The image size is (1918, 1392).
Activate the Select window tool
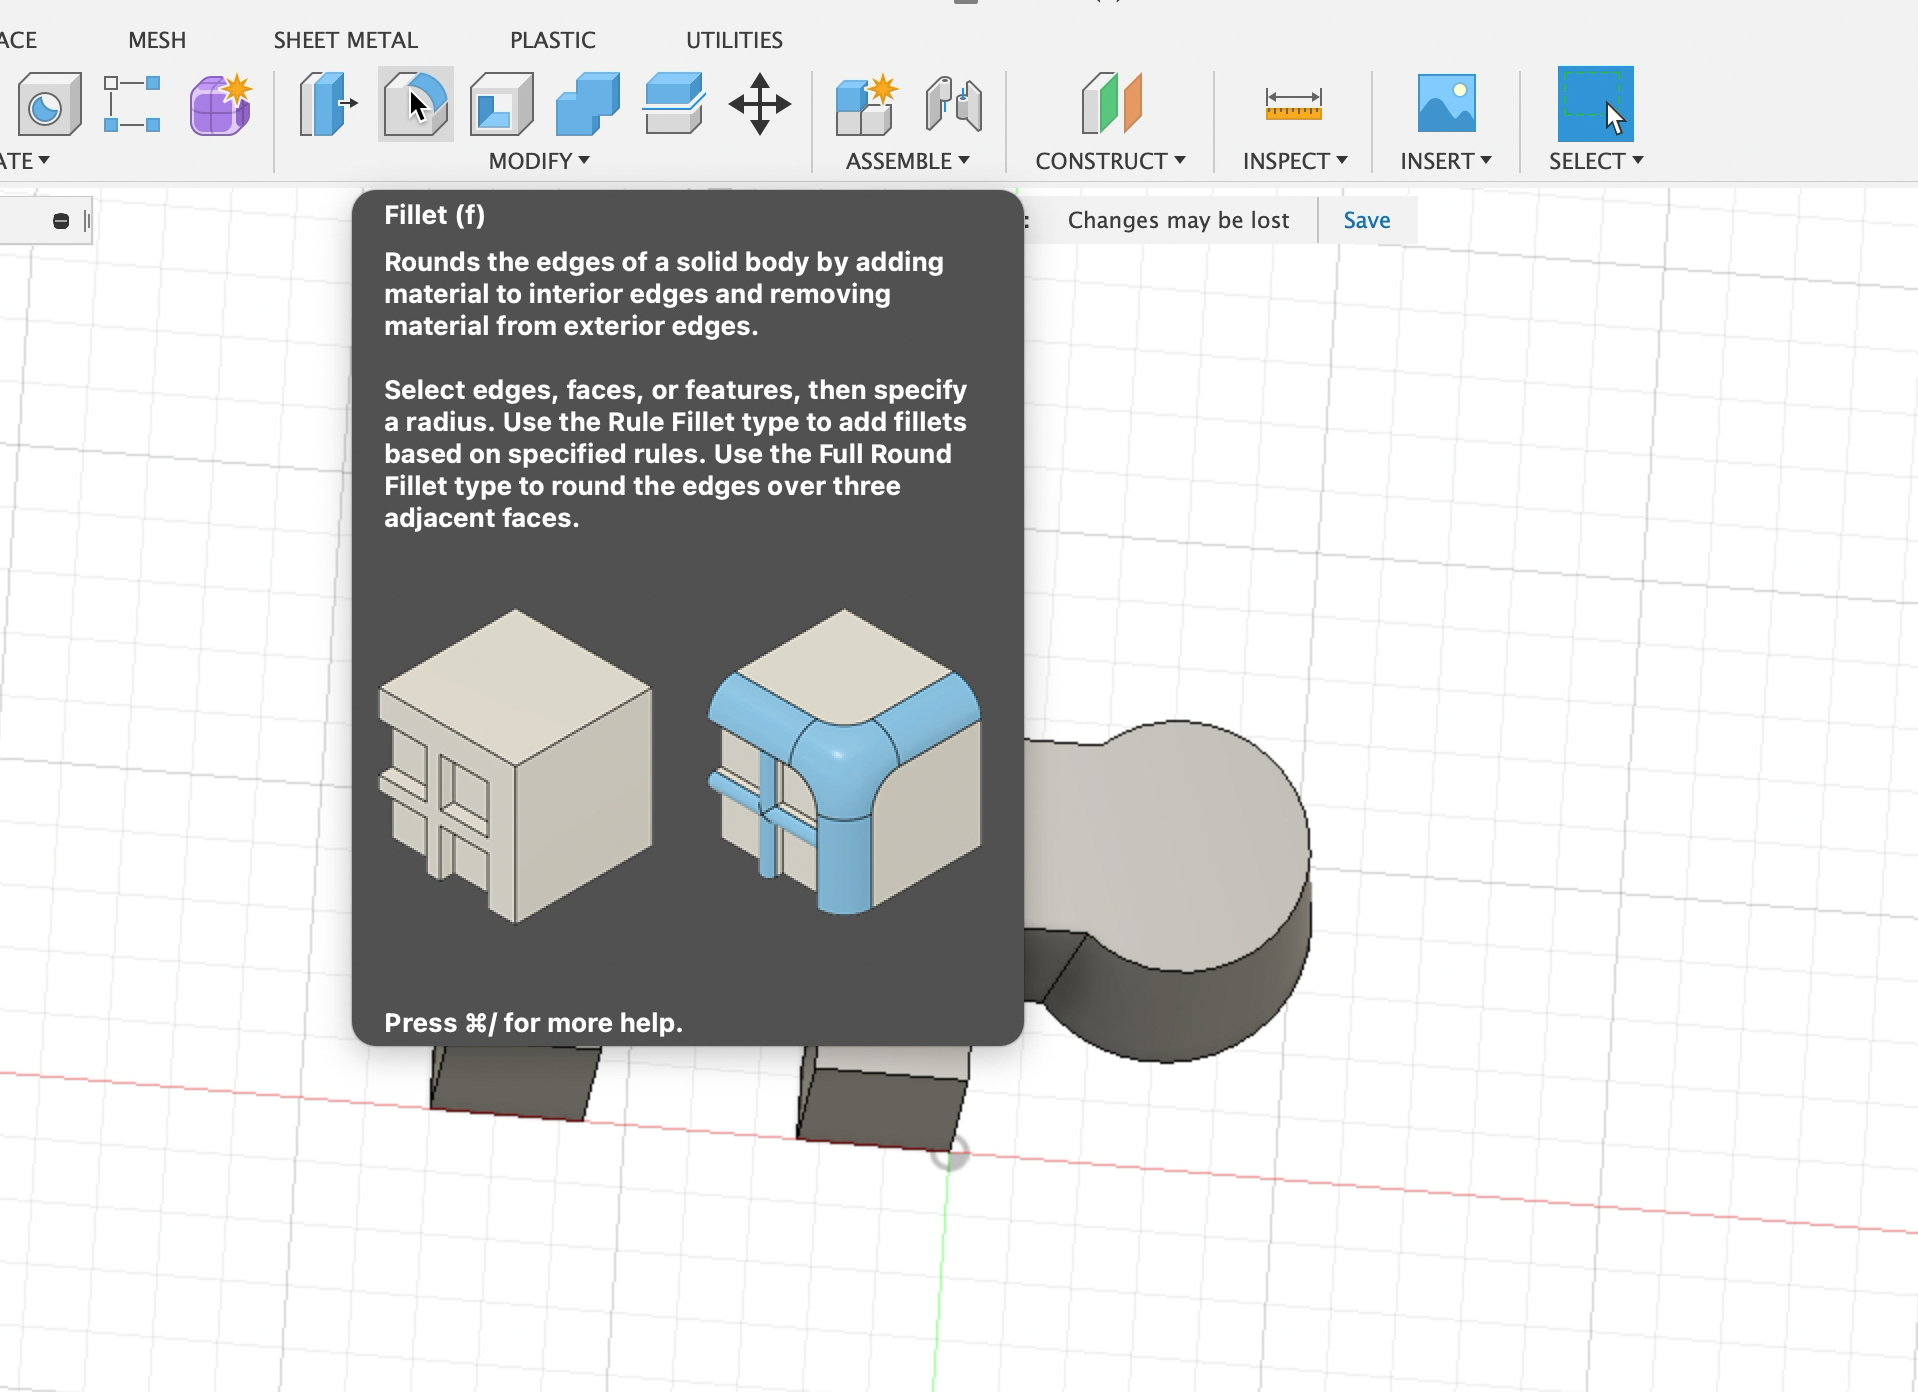coord(1596,104)
